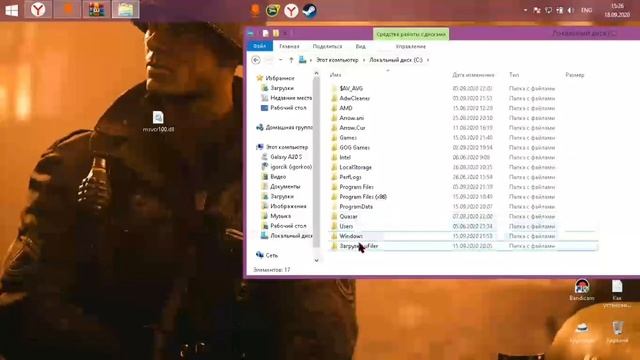Open the taskbar clock and date

click(617, 10)
